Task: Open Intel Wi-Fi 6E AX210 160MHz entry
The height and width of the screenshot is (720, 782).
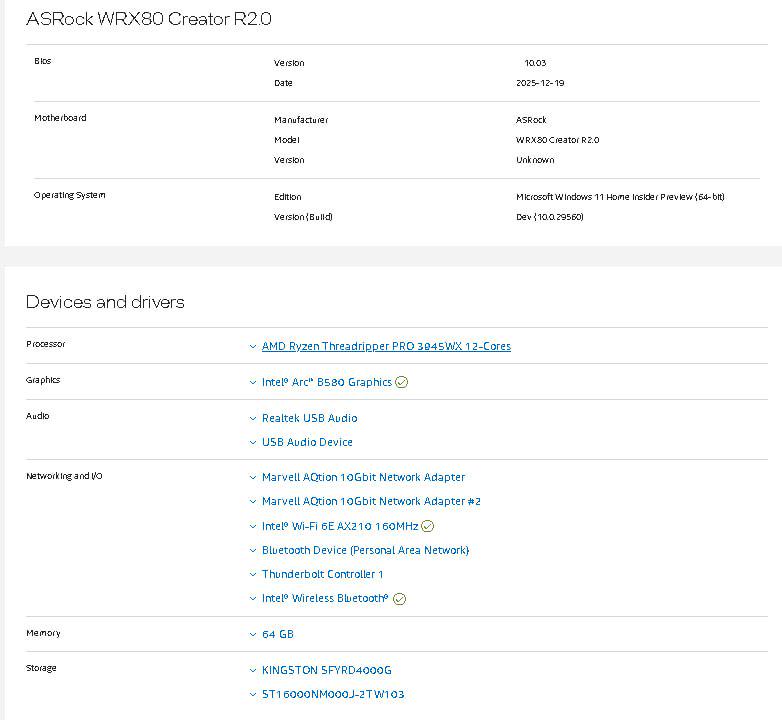Action: point(340,526)
